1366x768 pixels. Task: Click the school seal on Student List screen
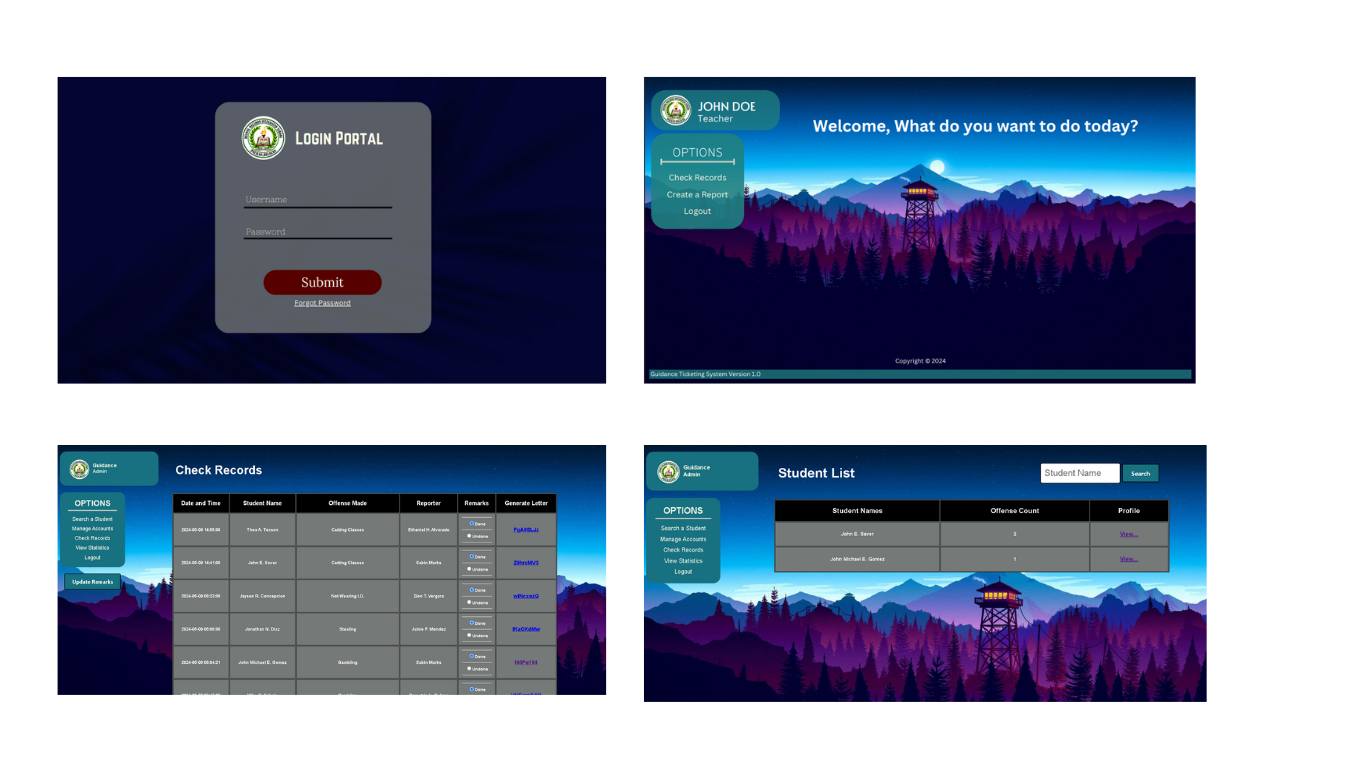[x=668, y=471]
